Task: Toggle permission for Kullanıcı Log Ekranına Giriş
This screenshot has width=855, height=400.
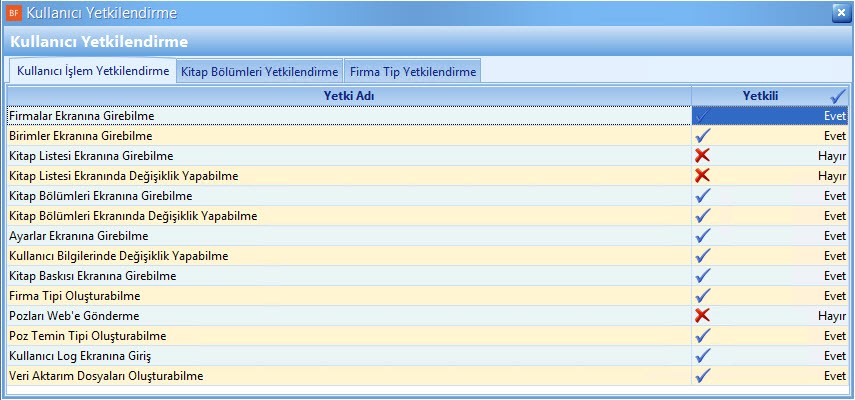Action: tap(703, 356)
